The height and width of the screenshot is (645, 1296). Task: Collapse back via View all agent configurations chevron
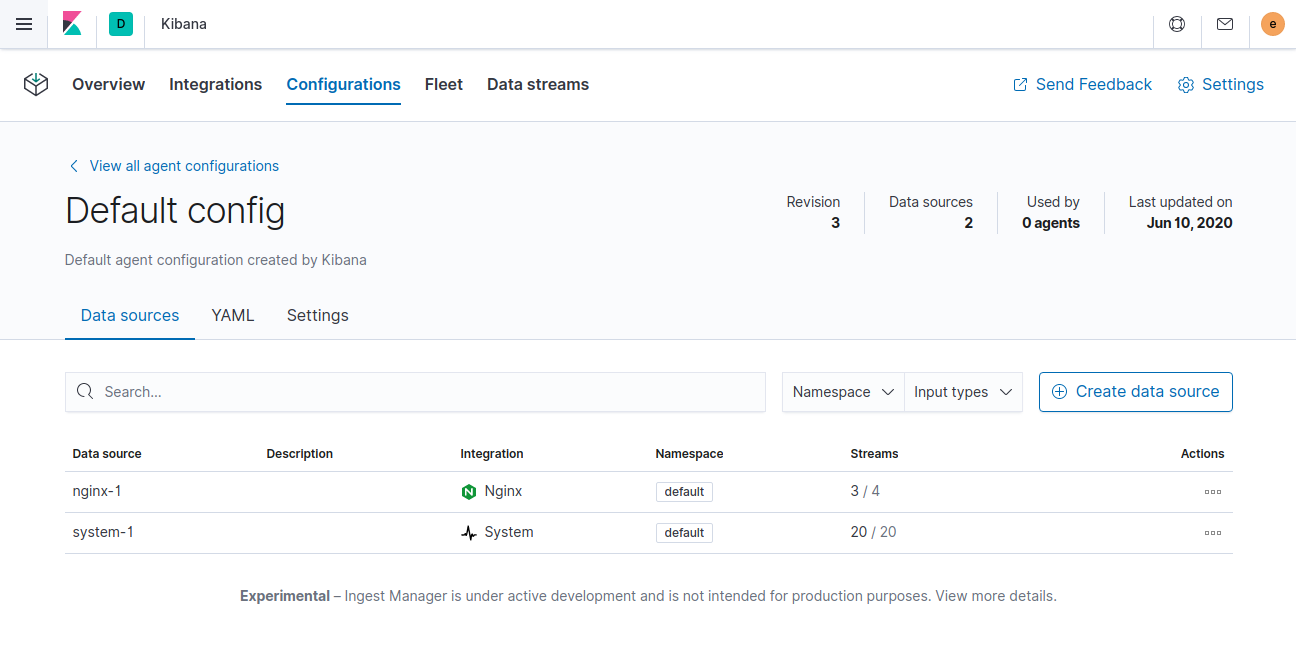click(74, 165)
